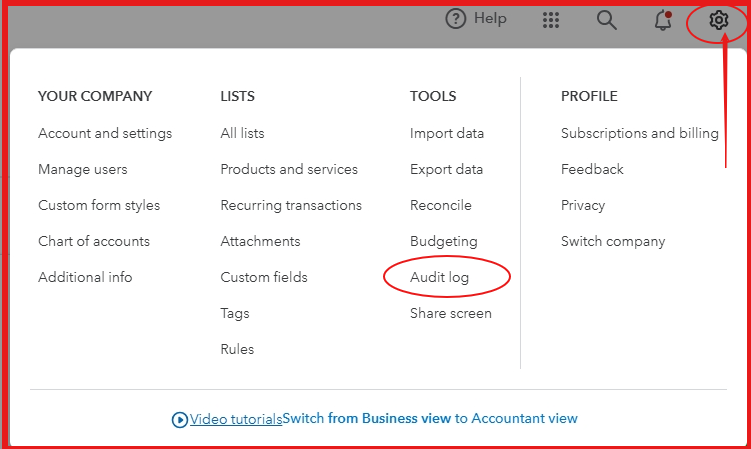Open Subscriptions and billing
Viewport: 751px width, 449px height.
(639, 133)
